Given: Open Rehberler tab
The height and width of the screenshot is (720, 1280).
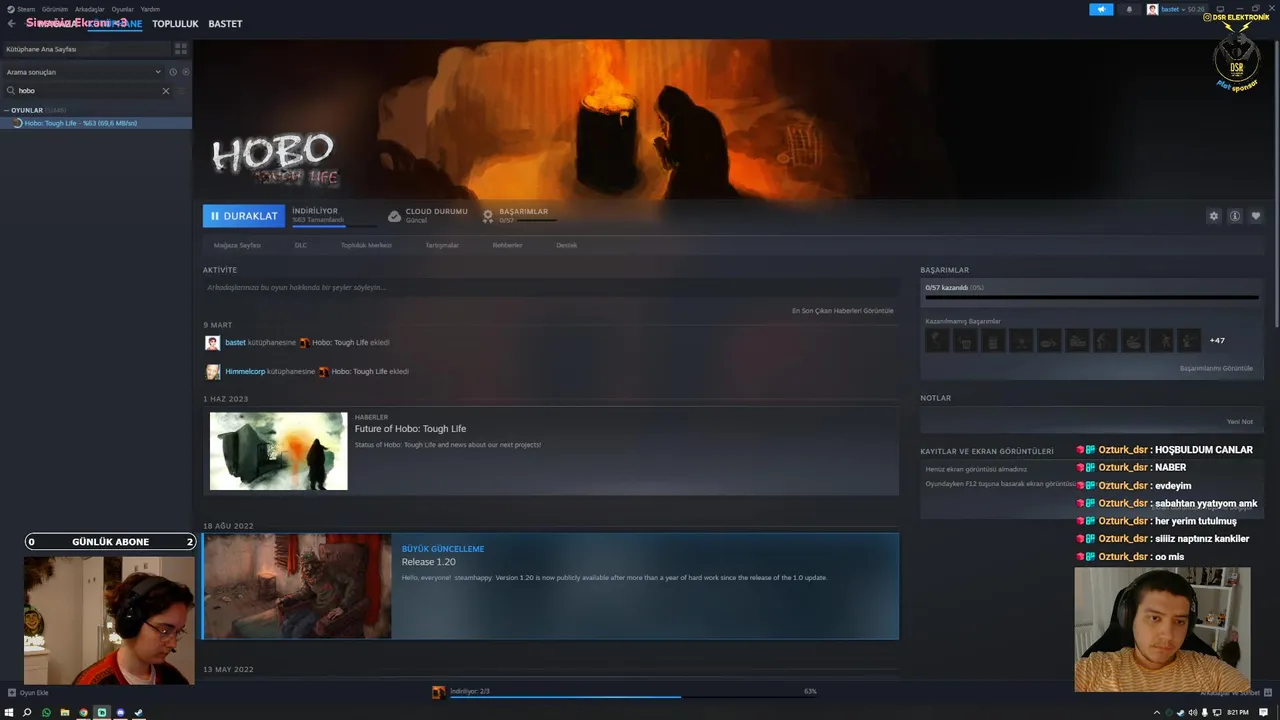Looking at the screenshot, I should tap(507, 245).
